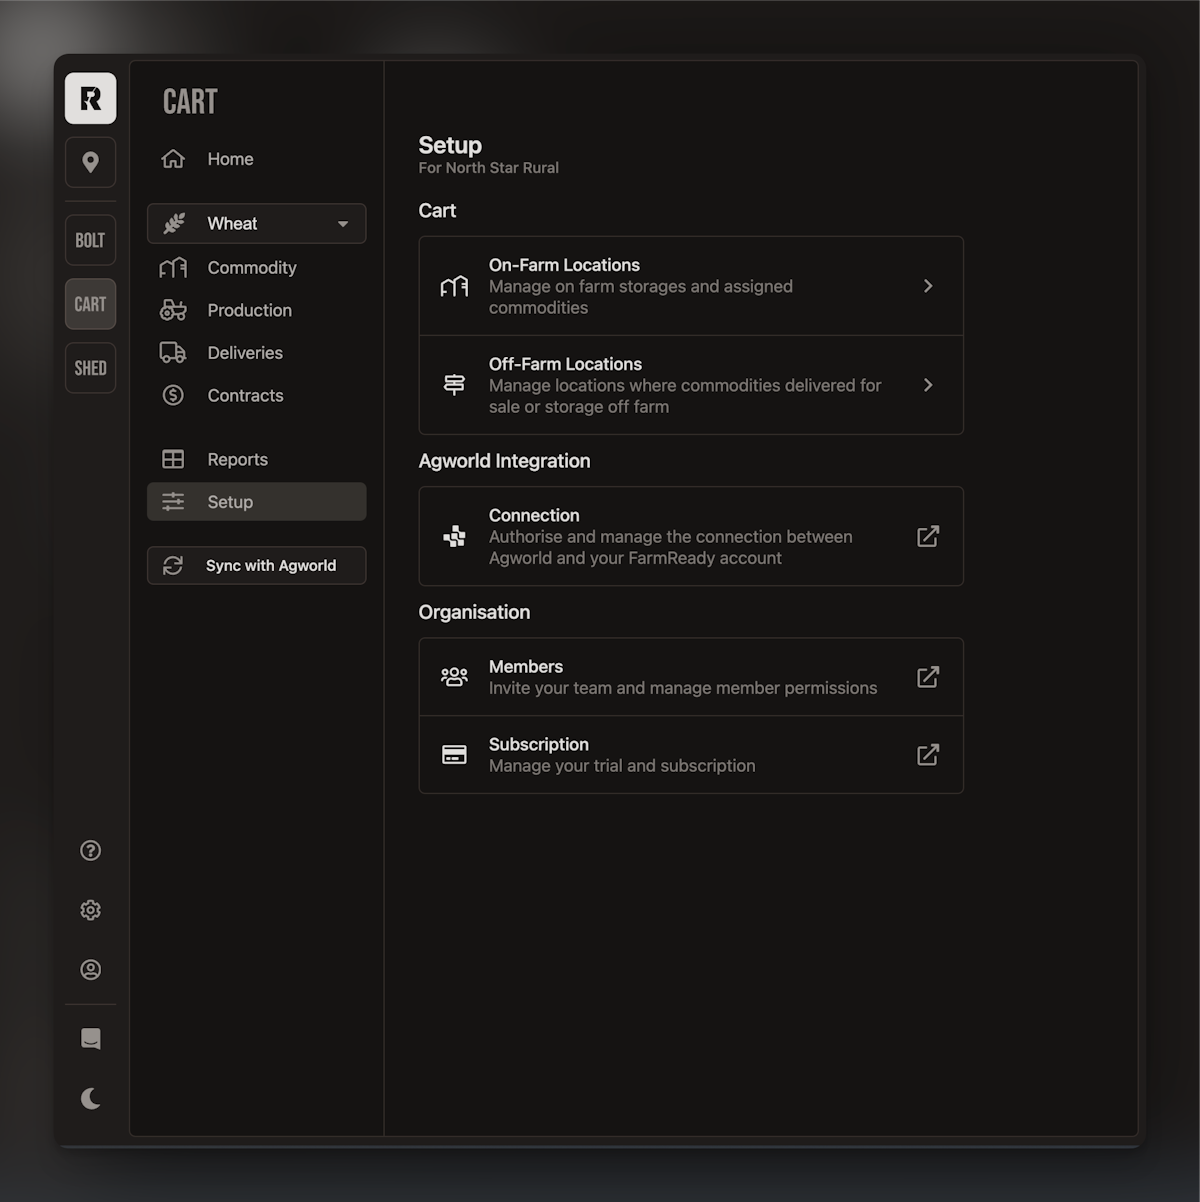Switch to the BOLT app

(90, 240)
